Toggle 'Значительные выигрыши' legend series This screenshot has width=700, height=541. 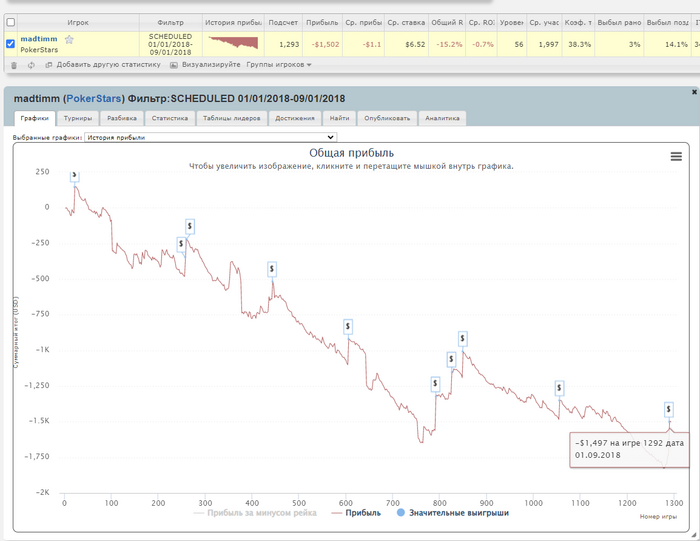(453, 513)
